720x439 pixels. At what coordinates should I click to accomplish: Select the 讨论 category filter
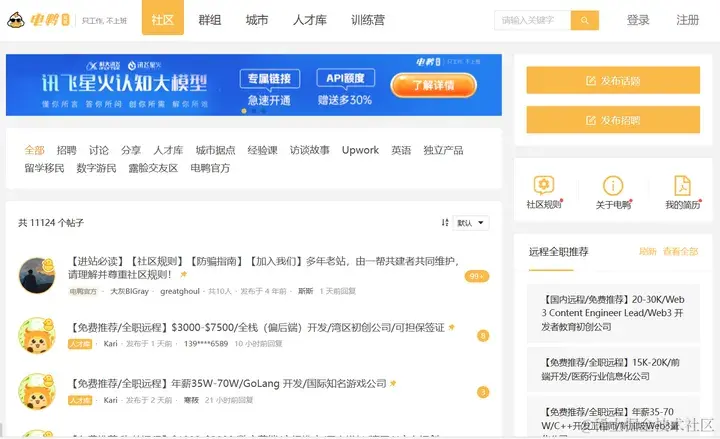pyautogui.click(x=99, y=150)
